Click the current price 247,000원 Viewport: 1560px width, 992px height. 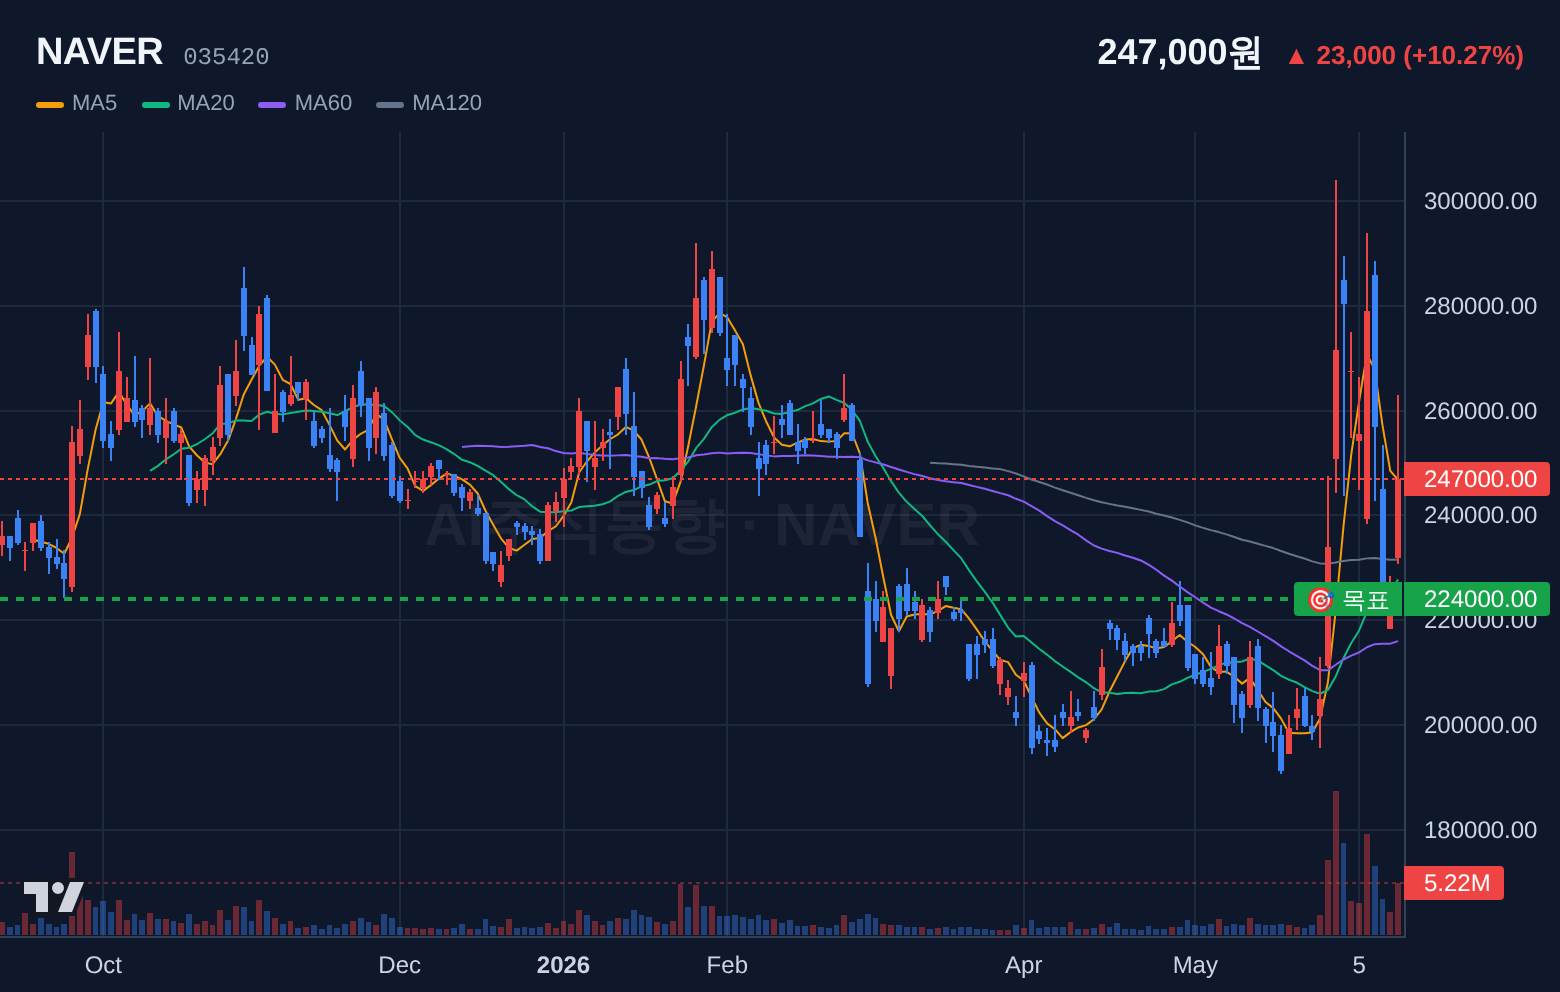(1179, 52)
